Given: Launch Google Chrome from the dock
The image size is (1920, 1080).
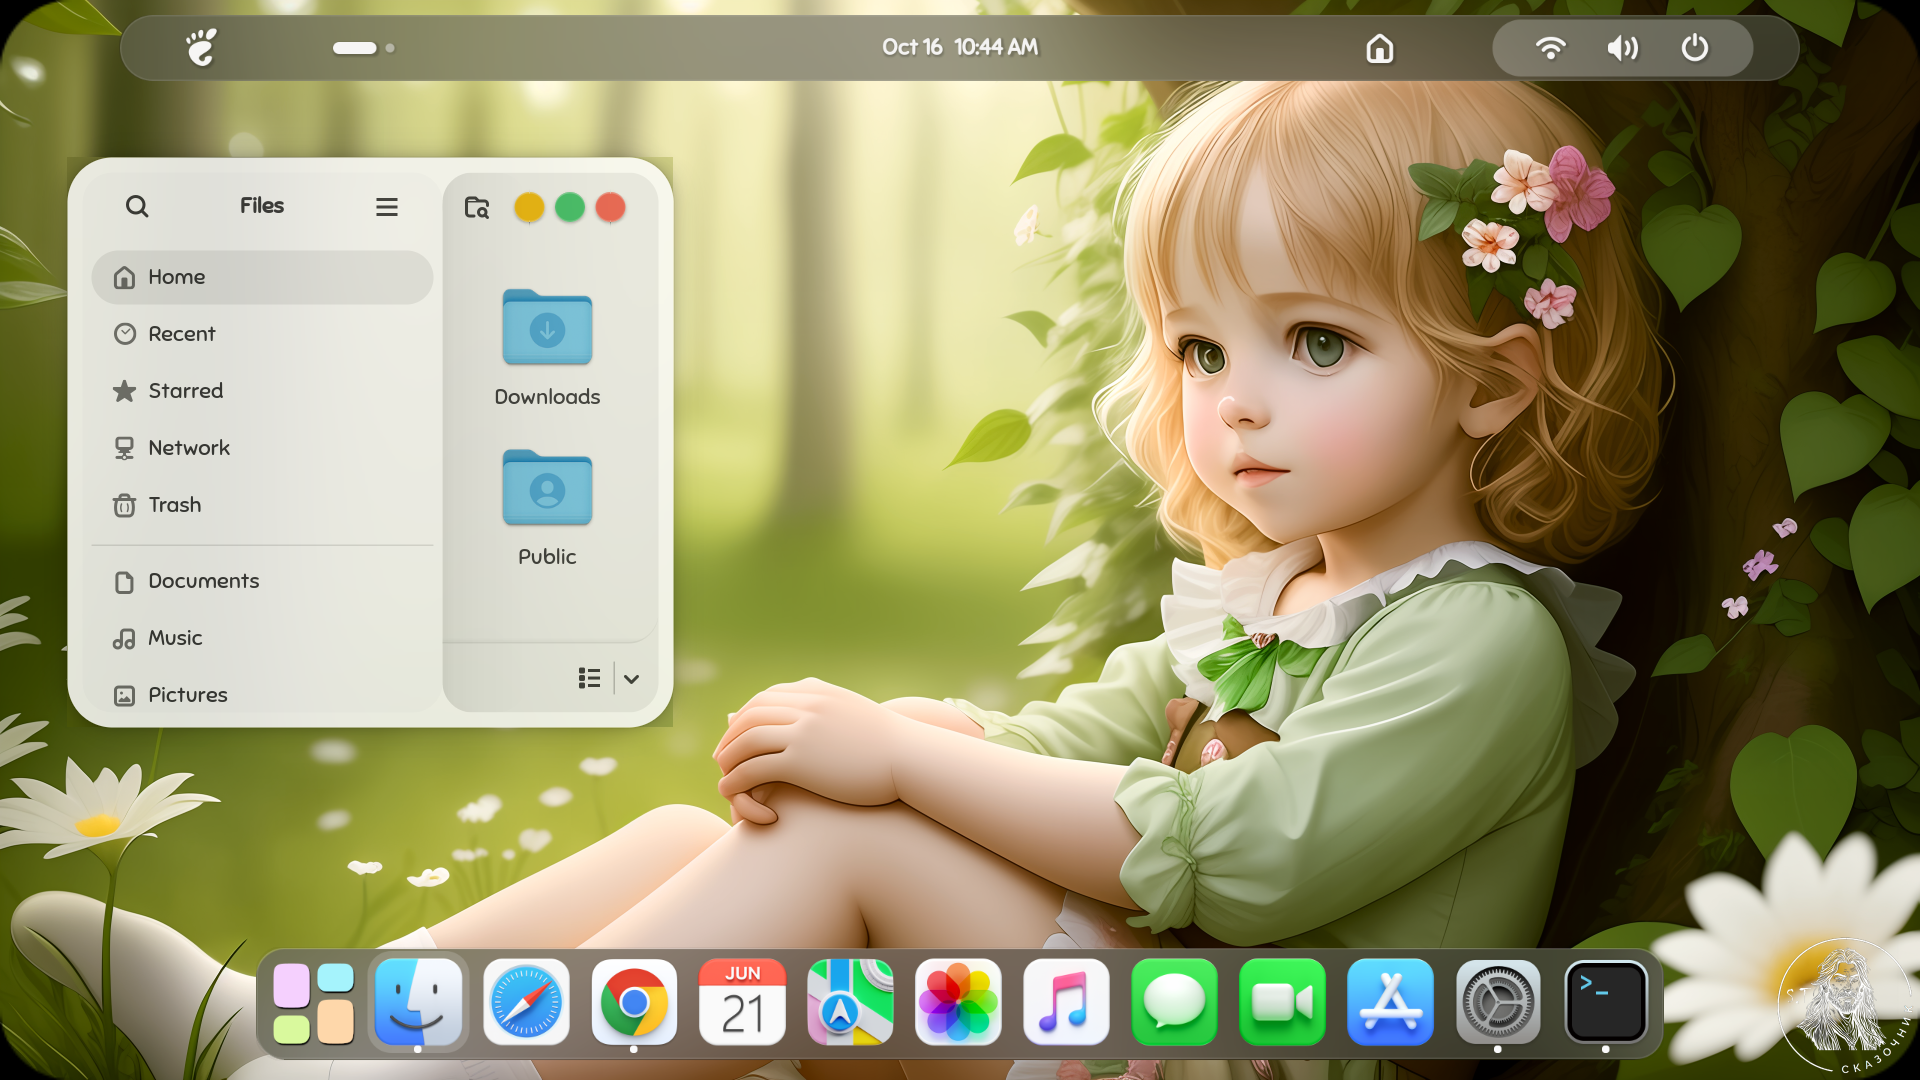Looking at the screenshot, I should (634, 1003).
